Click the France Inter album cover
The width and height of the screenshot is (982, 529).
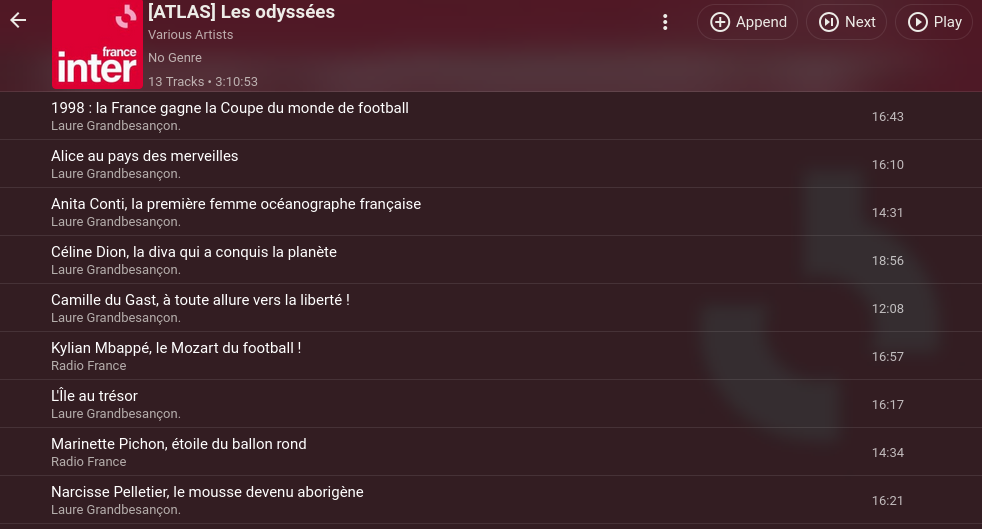point(97,44)
